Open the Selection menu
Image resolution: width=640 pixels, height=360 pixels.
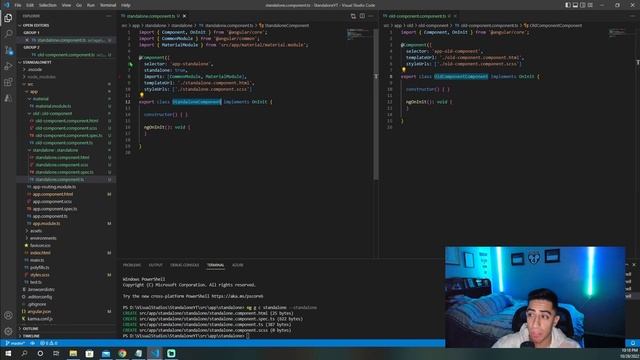pos(48,5)
